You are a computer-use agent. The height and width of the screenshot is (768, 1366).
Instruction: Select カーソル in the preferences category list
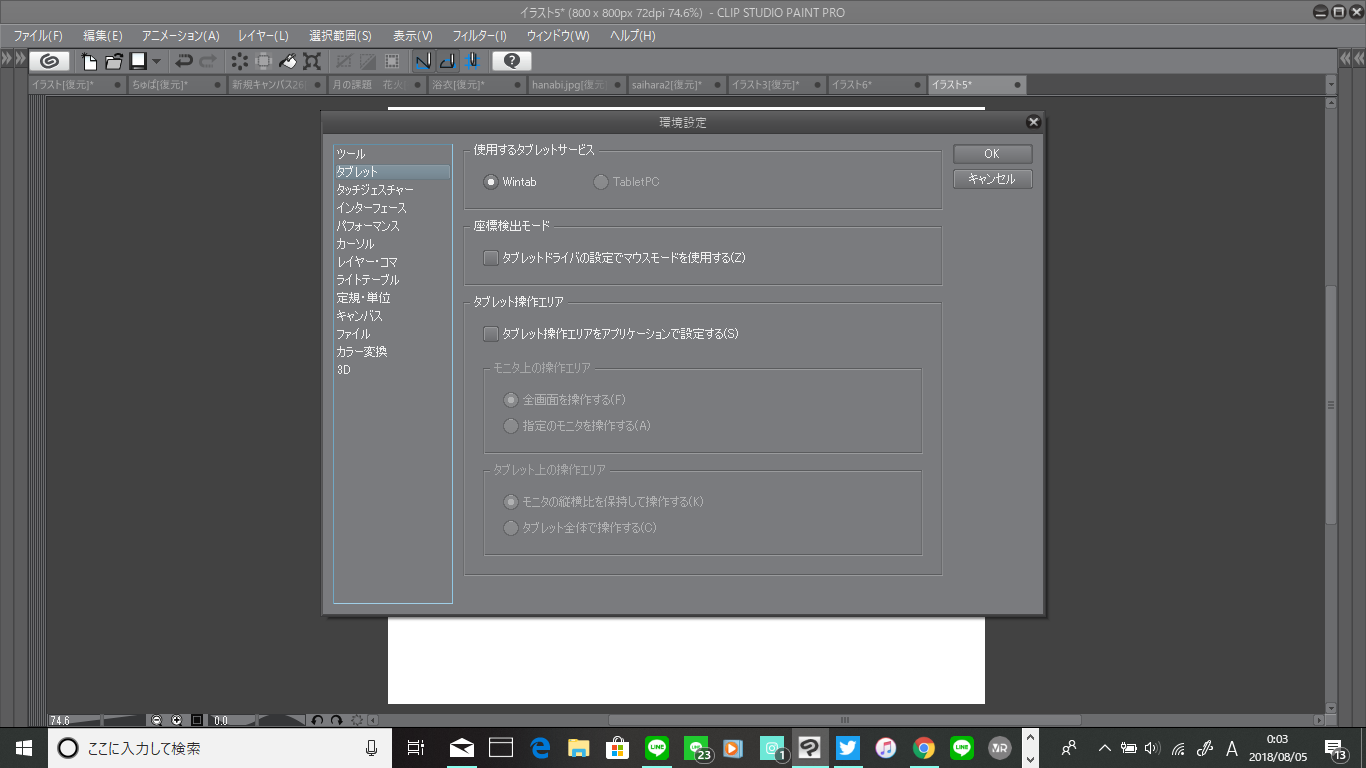355,244
